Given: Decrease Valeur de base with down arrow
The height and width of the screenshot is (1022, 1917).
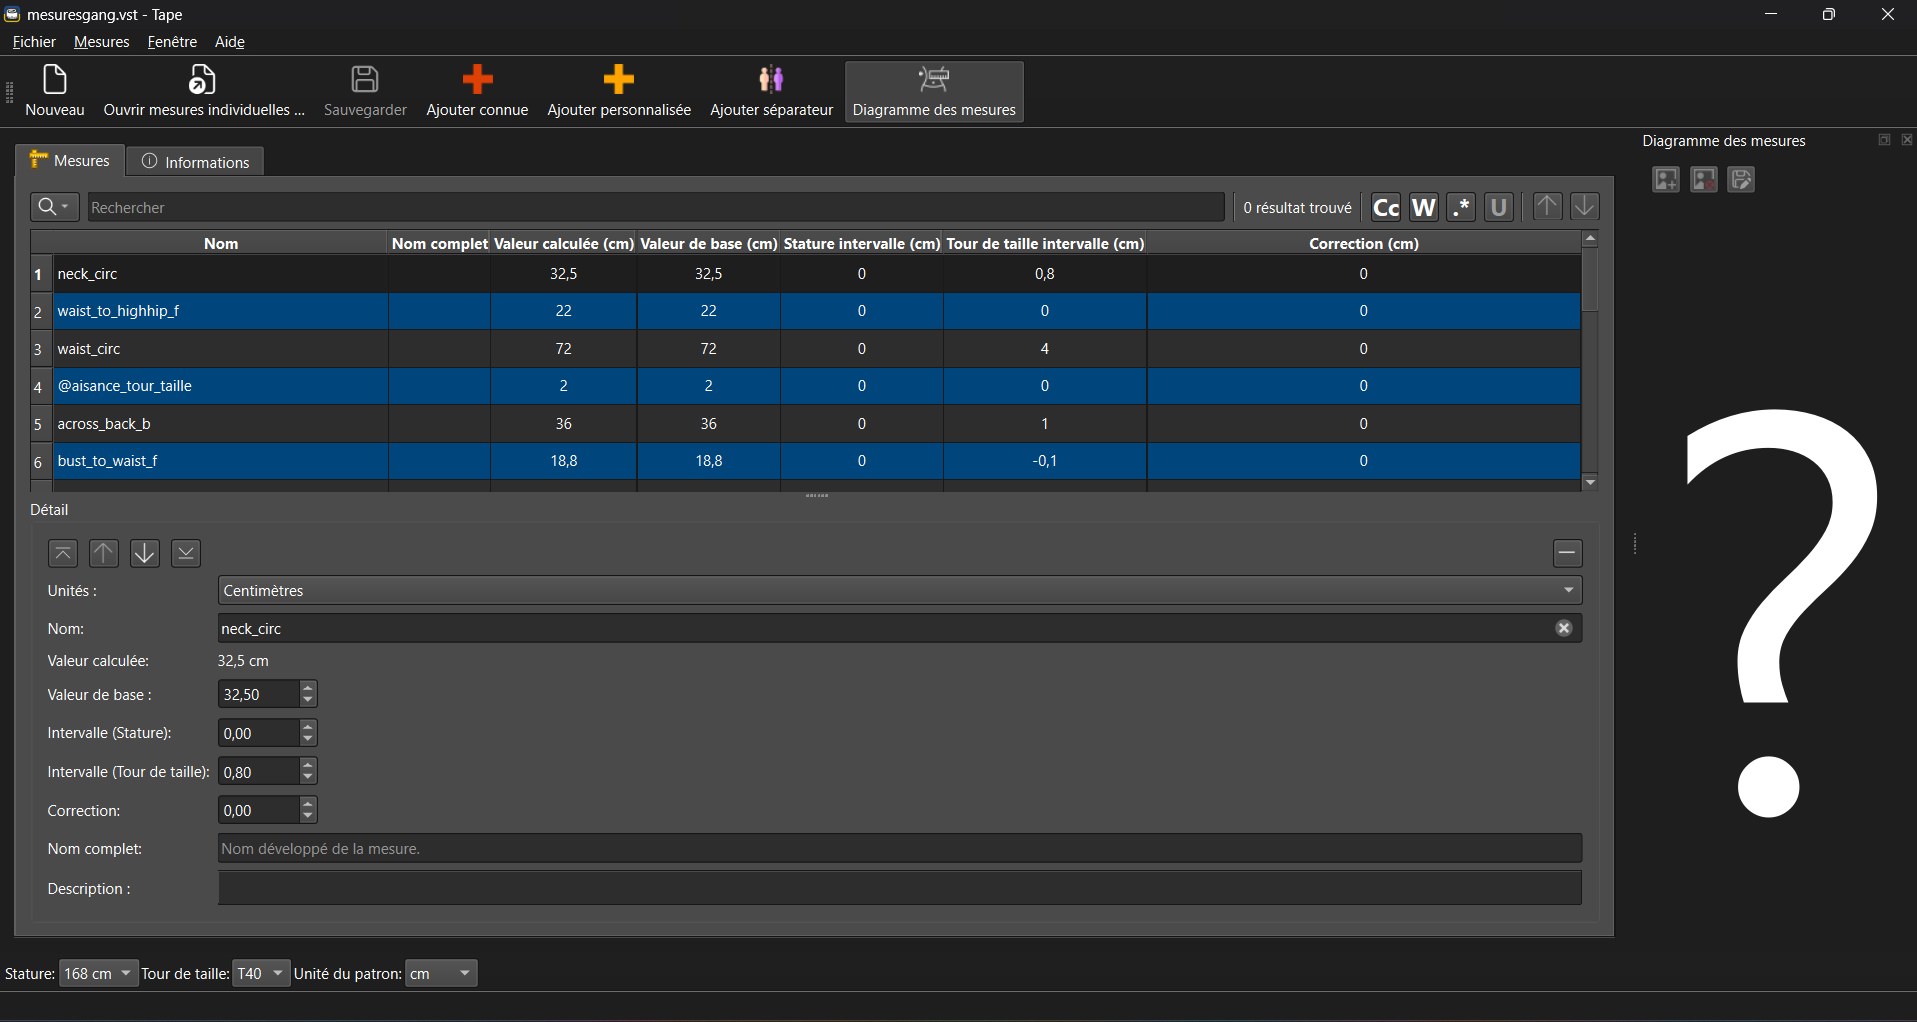Looking at the screenshot, I should coord(308,701).
